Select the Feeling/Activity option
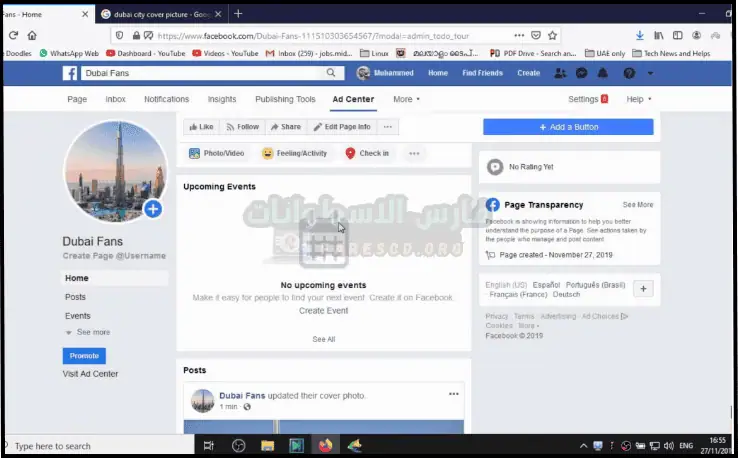The height and width of the screenshot is (458, 738). tap(295, 153)
